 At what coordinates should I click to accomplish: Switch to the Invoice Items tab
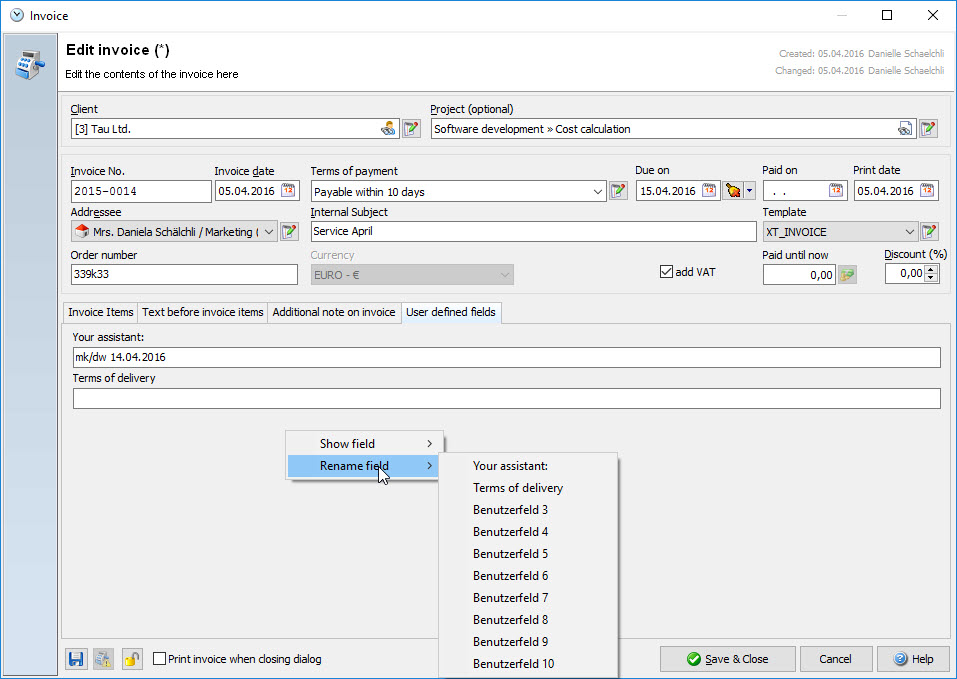click(x=100, y=313)
